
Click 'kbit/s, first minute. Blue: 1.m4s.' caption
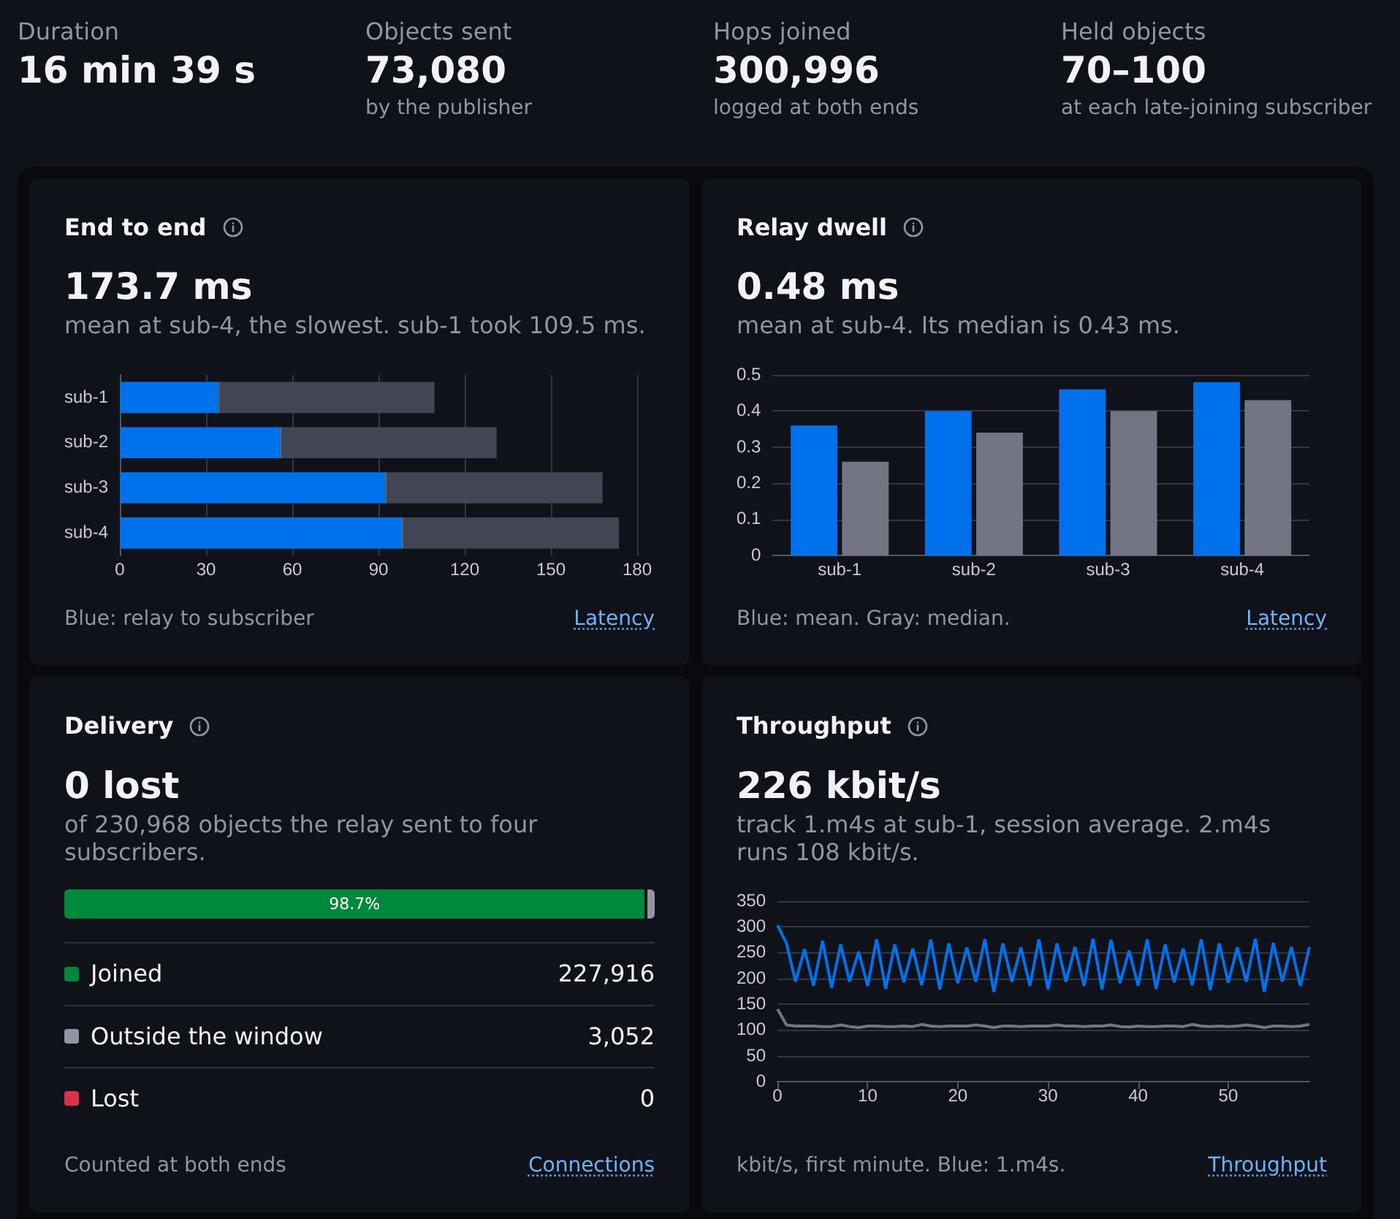[901, 1165]
